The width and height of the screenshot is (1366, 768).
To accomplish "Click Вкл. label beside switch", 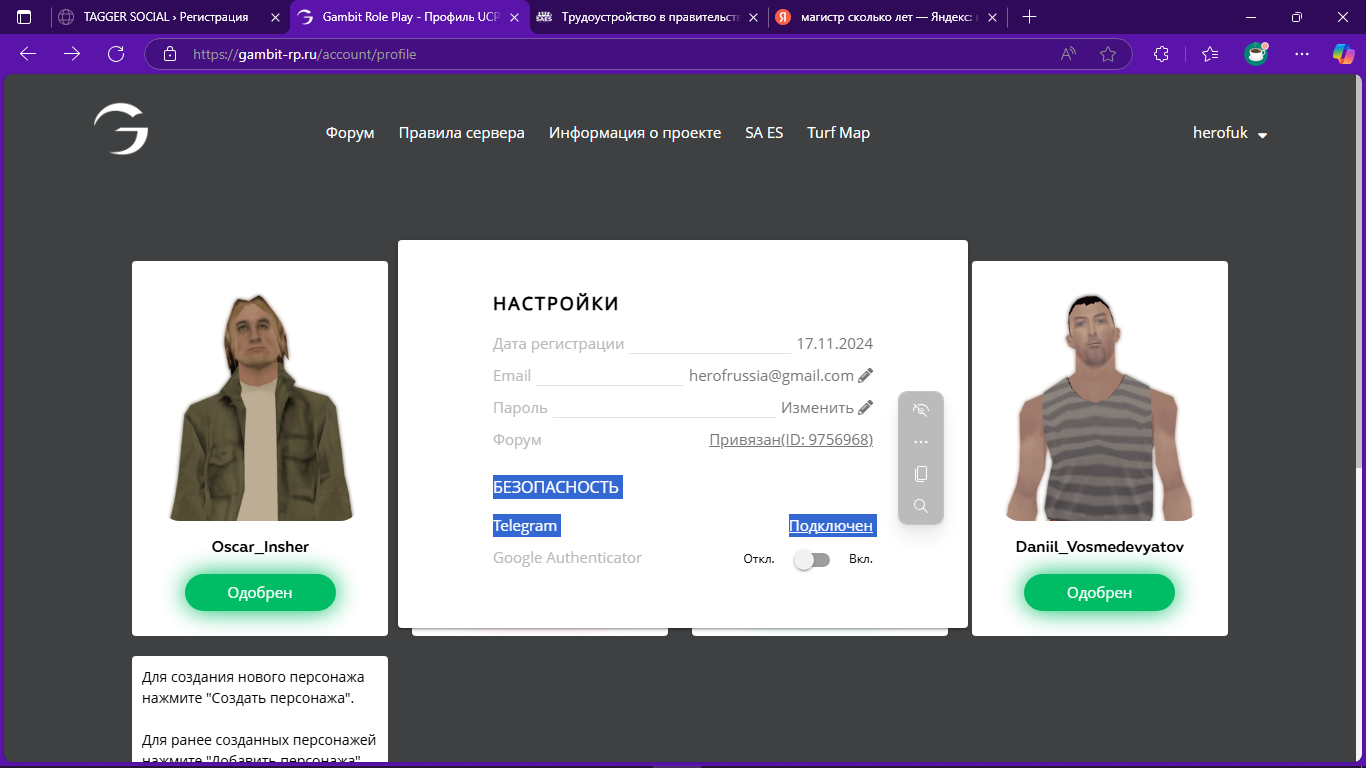I will (861, 560).
